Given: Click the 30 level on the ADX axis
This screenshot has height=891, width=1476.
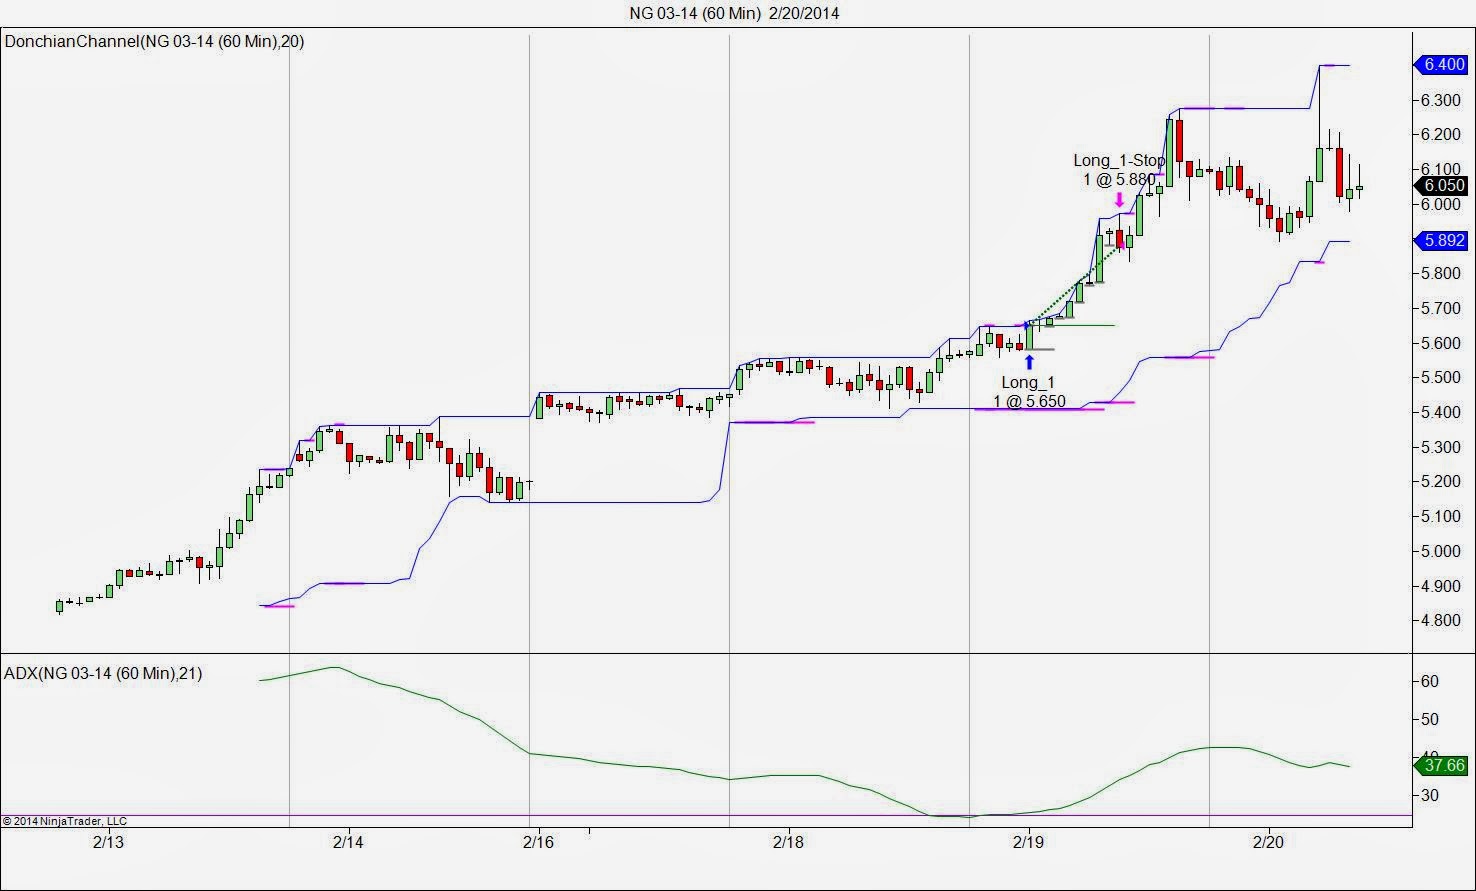Looking at the screenshot, I should [x=1430, y=795].
